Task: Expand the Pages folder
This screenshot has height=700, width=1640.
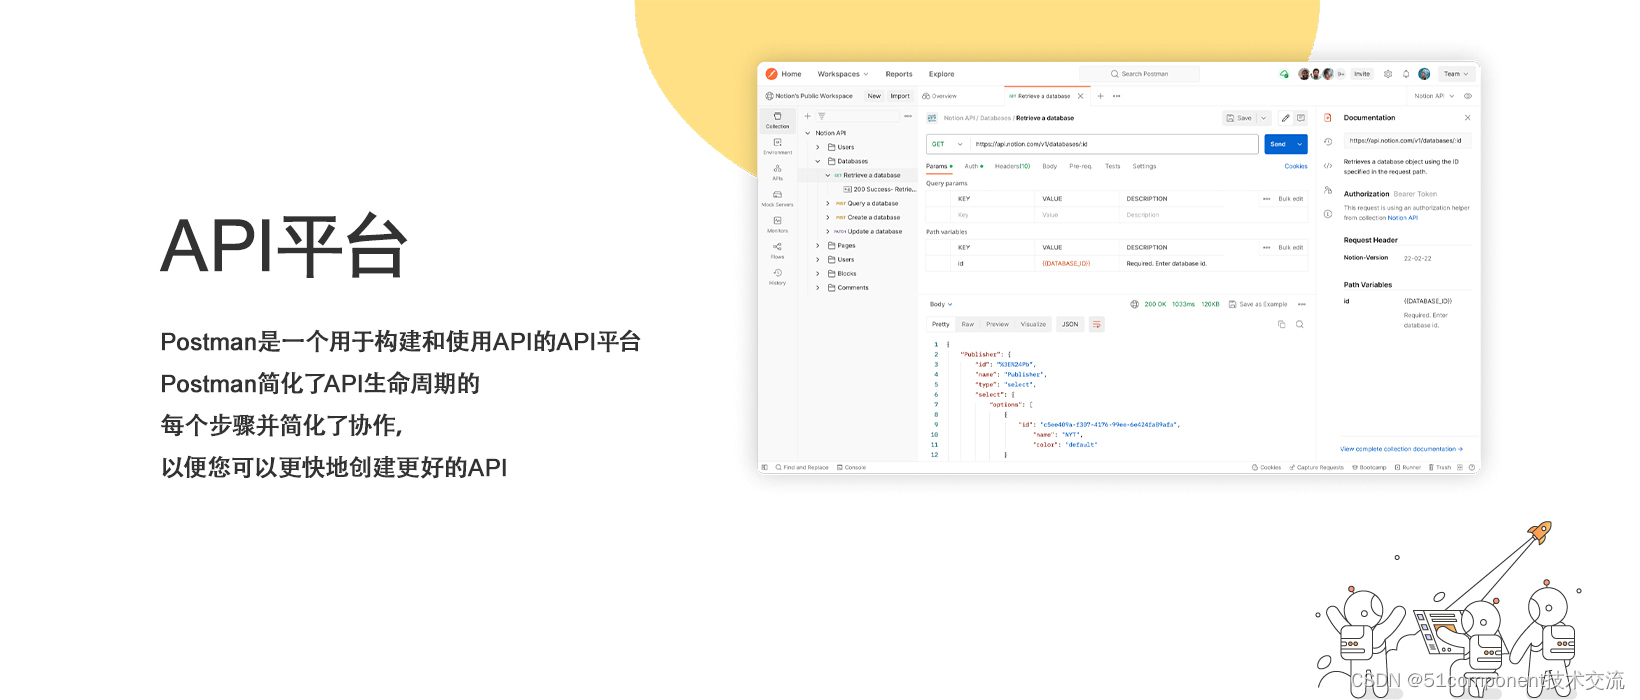Action: coord(818,245)
